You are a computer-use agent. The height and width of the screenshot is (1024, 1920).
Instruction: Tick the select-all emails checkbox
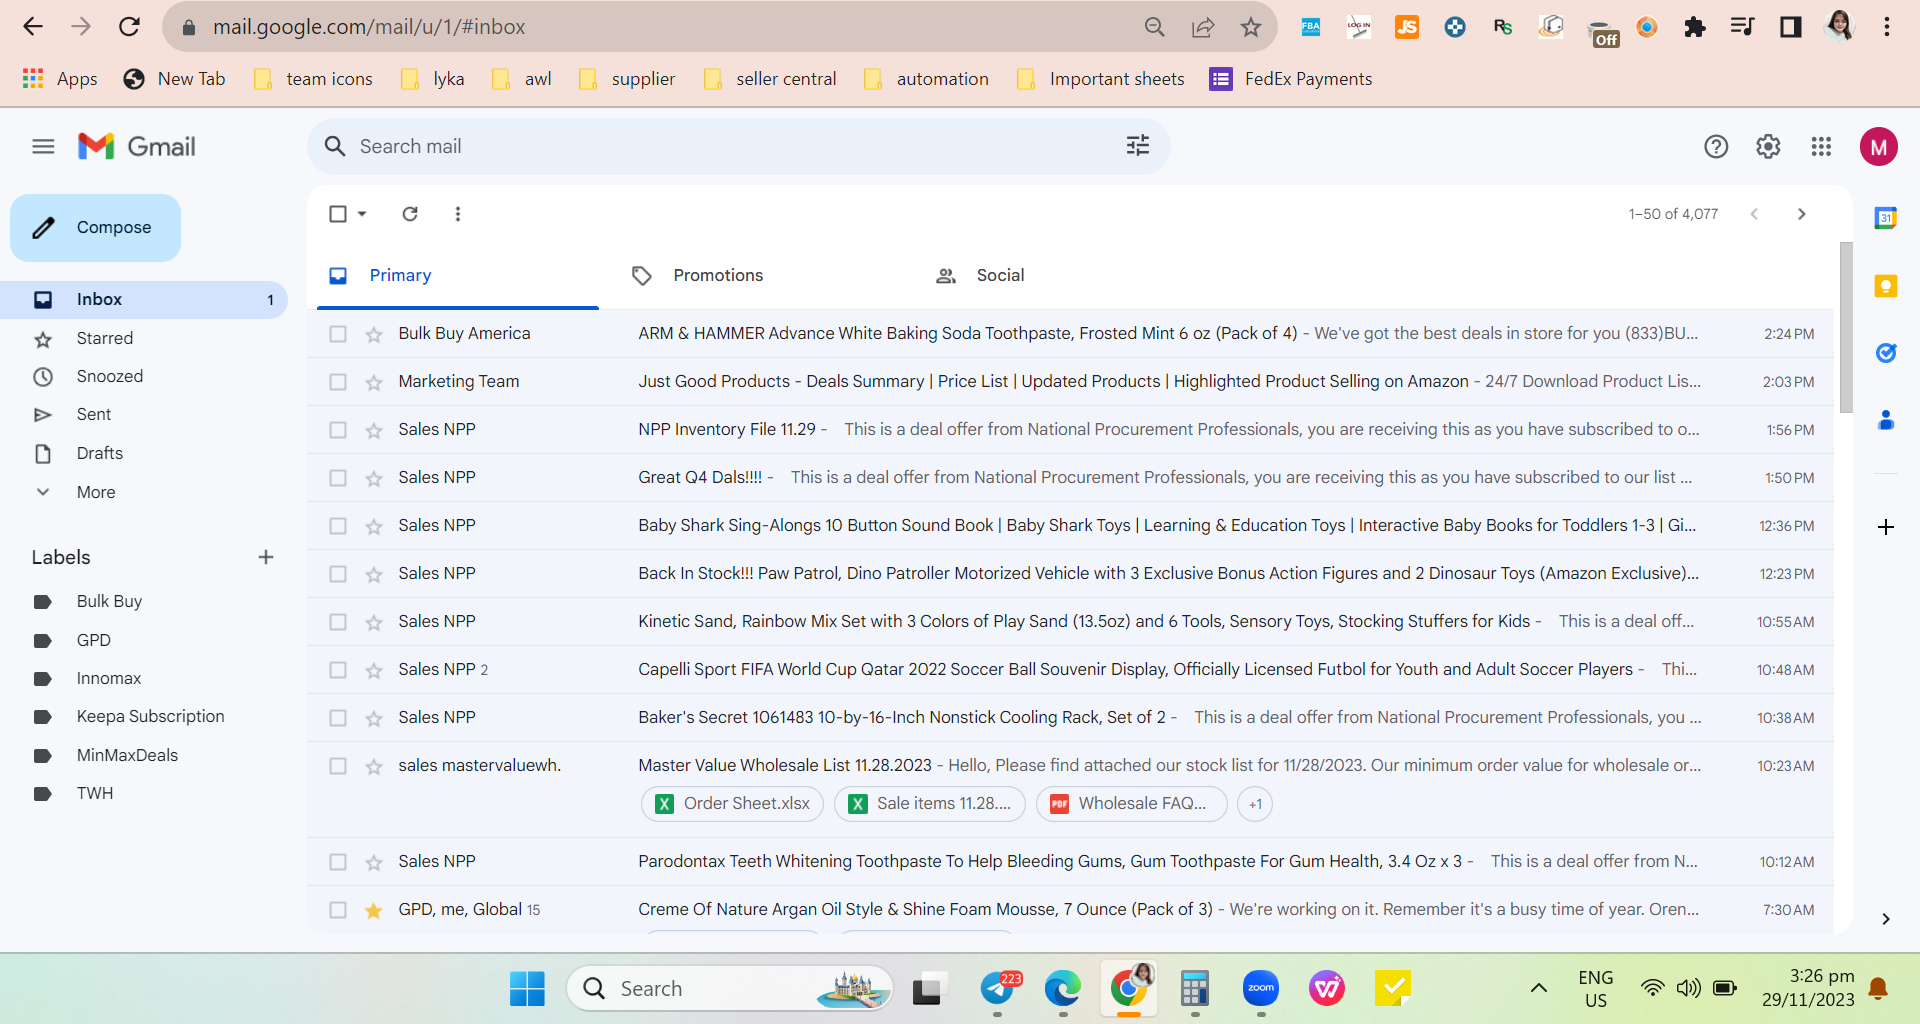click(338, 214)
